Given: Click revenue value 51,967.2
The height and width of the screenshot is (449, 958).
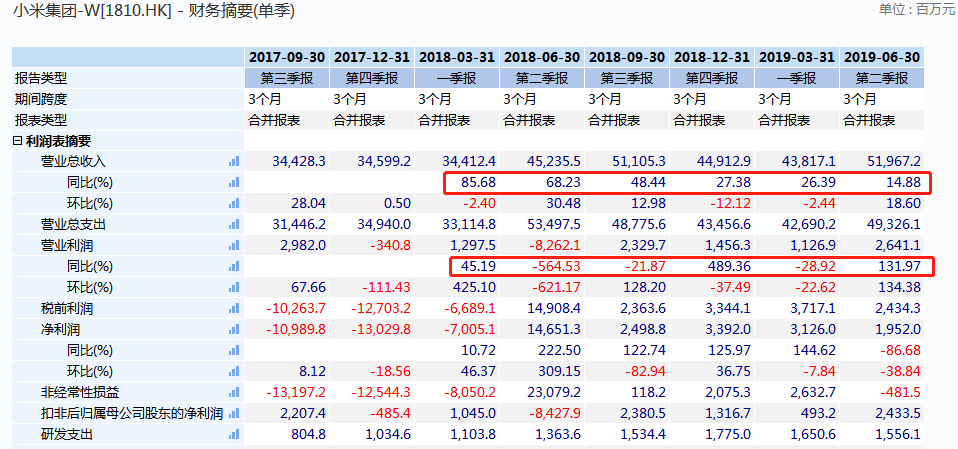Looking at the screenshot, I should [893, 162].
